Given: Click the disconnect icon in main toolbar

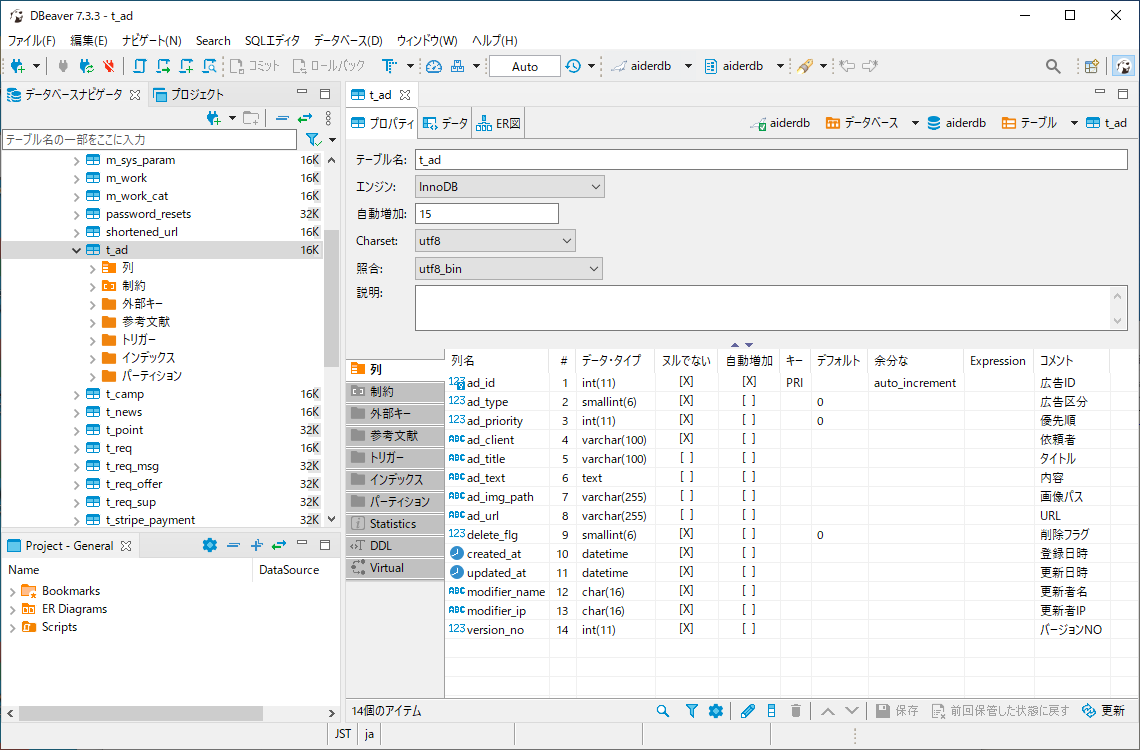Looking at the screenshot, I should tap(109, 66).
